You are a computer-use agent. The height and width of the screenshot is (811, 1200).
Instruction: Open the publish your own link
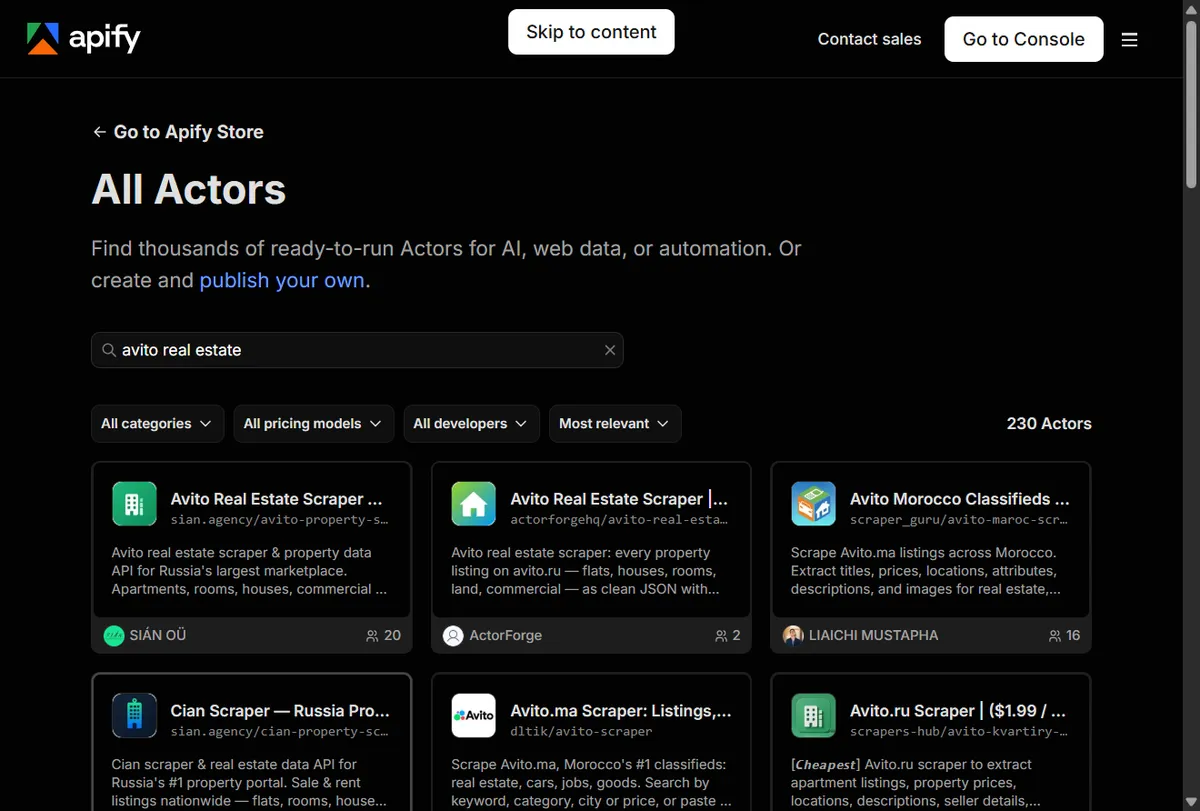[282, 281]
